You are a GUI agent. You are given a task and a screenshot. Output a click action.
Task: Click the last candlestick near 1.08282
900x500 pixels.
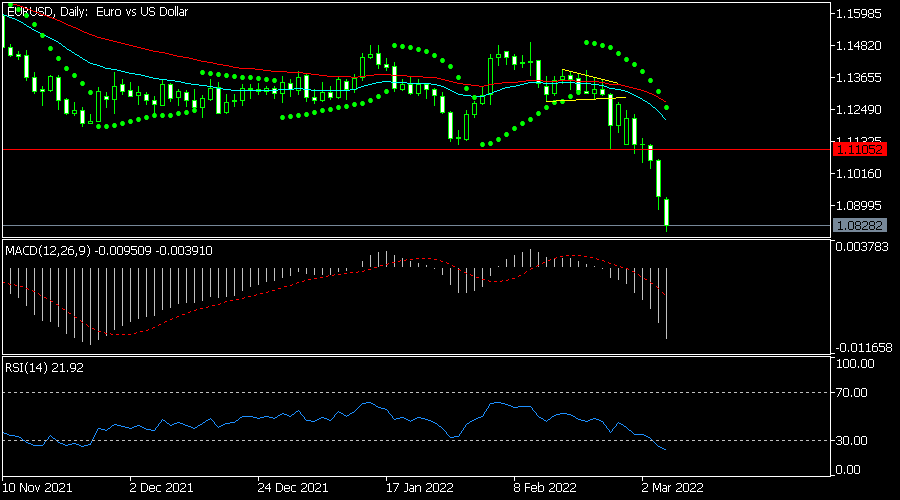[666, 214]
